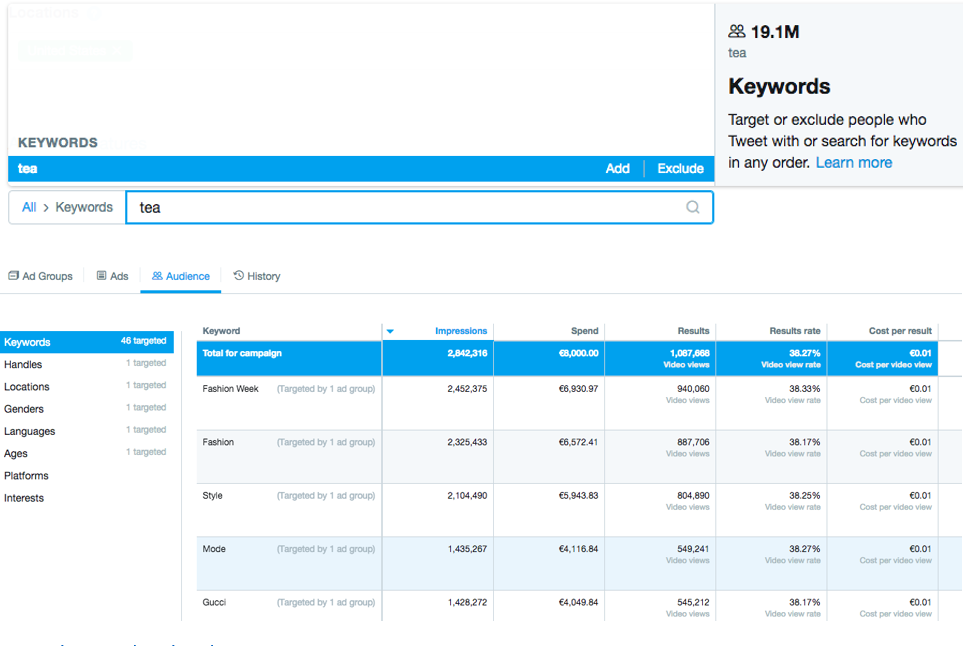Click Add to target the tea keyword
This screenshot has height=646, width=963.
617,168
